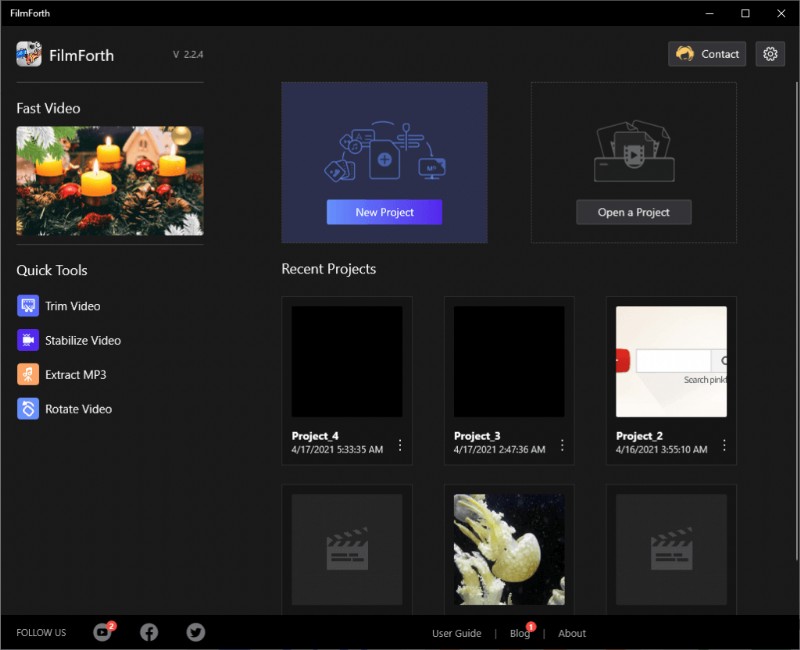Open the options menu for Project_4
The width and height of the screenshot is (800, 650).
[x=400, y=444]
